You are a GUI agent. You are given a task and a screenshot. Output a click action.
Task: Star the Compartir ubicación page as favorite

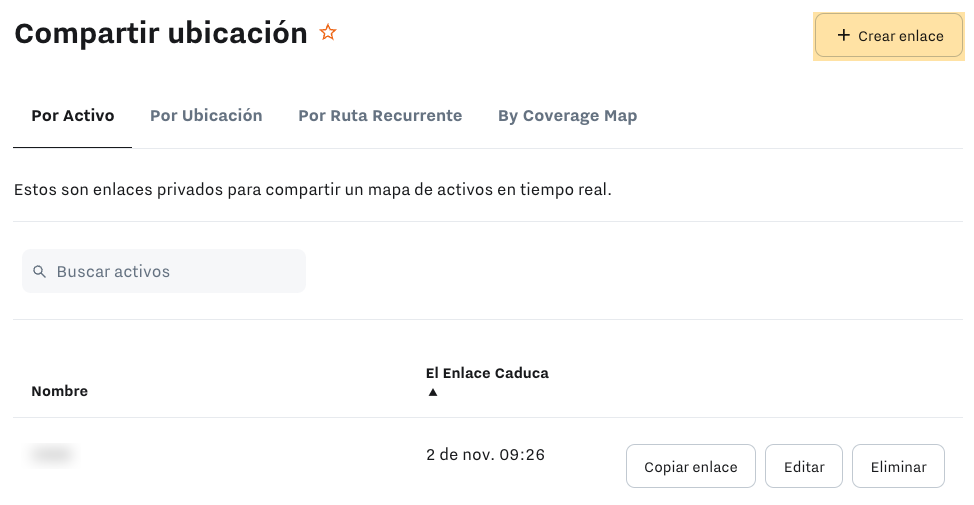coord(328,33)
